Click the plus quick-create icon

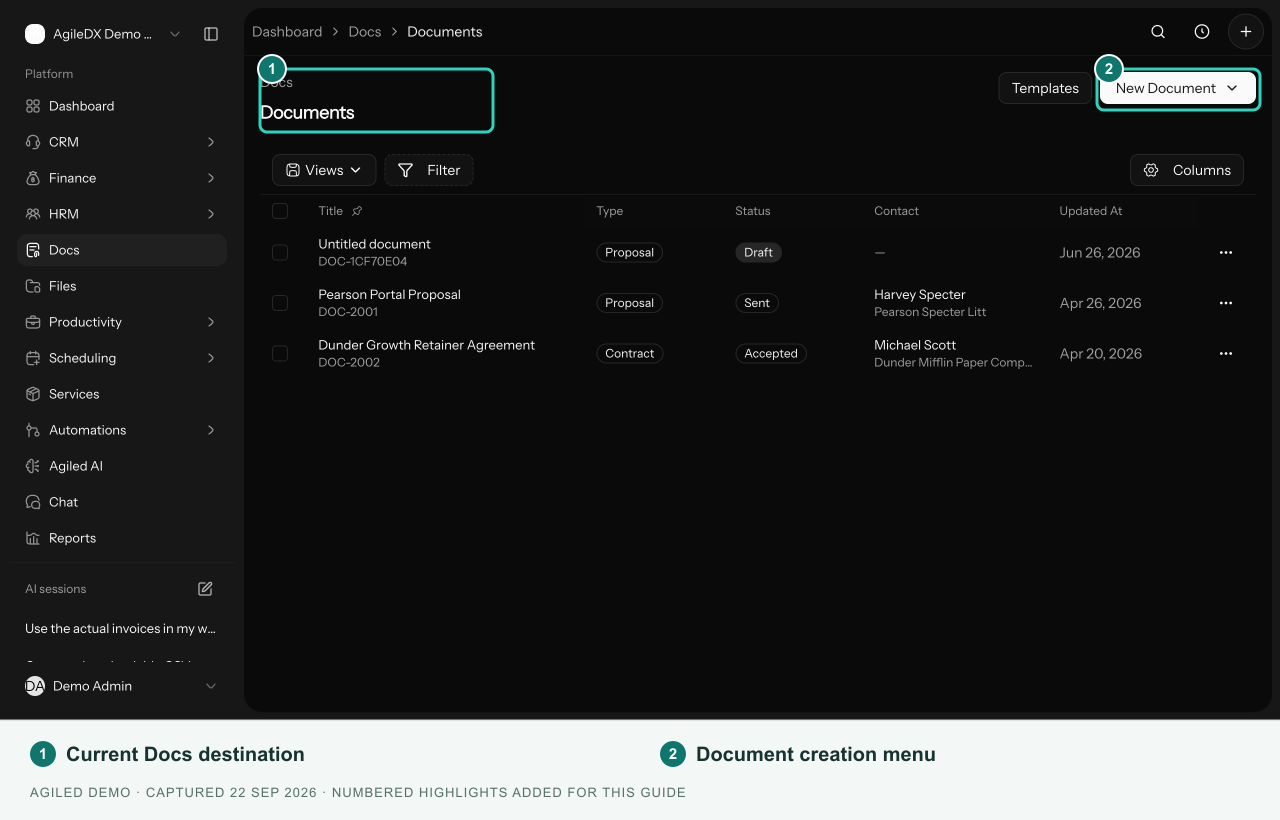[x=1246, y=32]
